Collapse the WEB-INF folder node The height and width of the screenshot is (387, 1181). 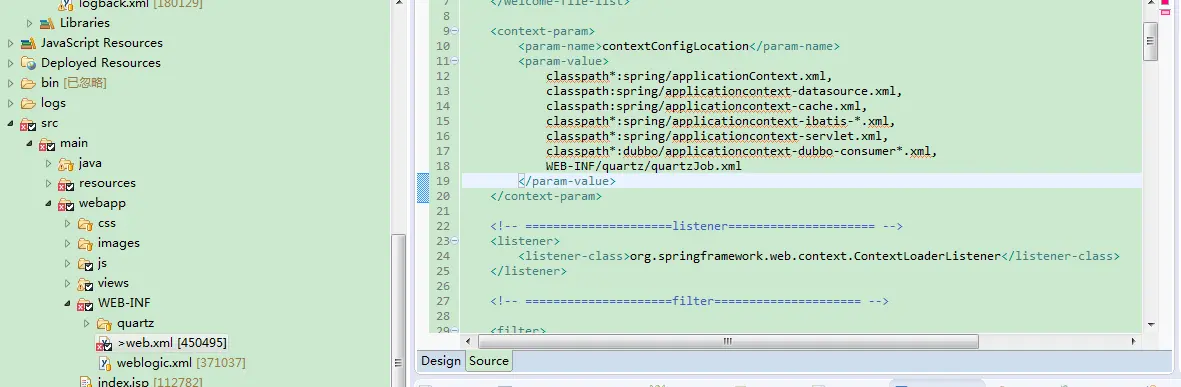tap(67, 303)
